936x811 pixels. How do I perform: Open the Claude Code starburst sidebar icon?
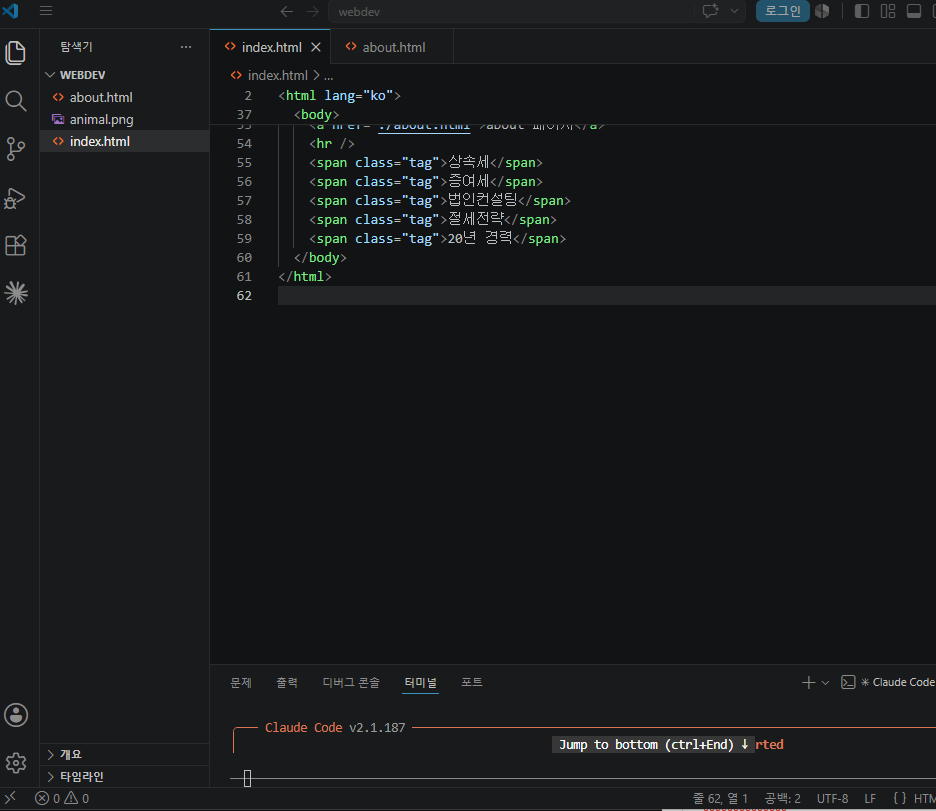pos(16,293)
